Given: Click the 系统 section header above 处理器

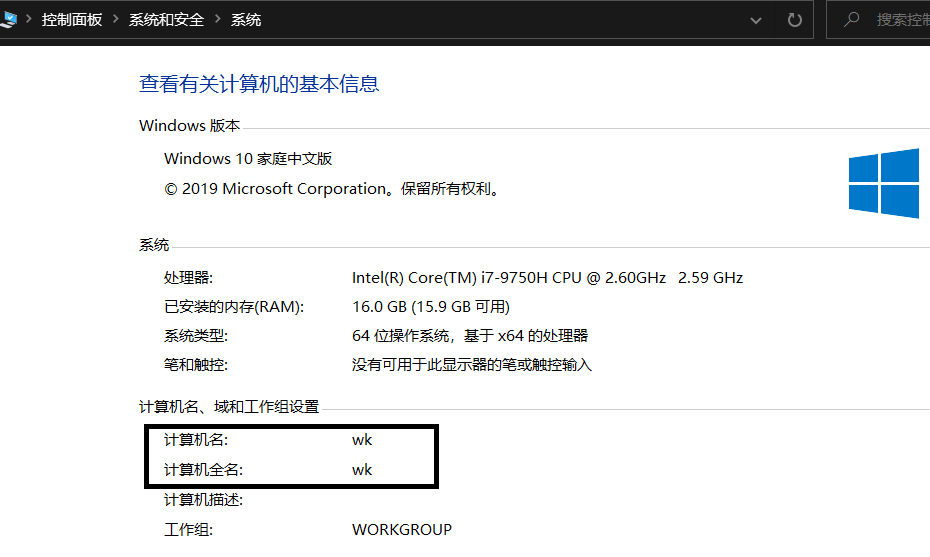Looking at the screenshot, I should click(154, 244).
